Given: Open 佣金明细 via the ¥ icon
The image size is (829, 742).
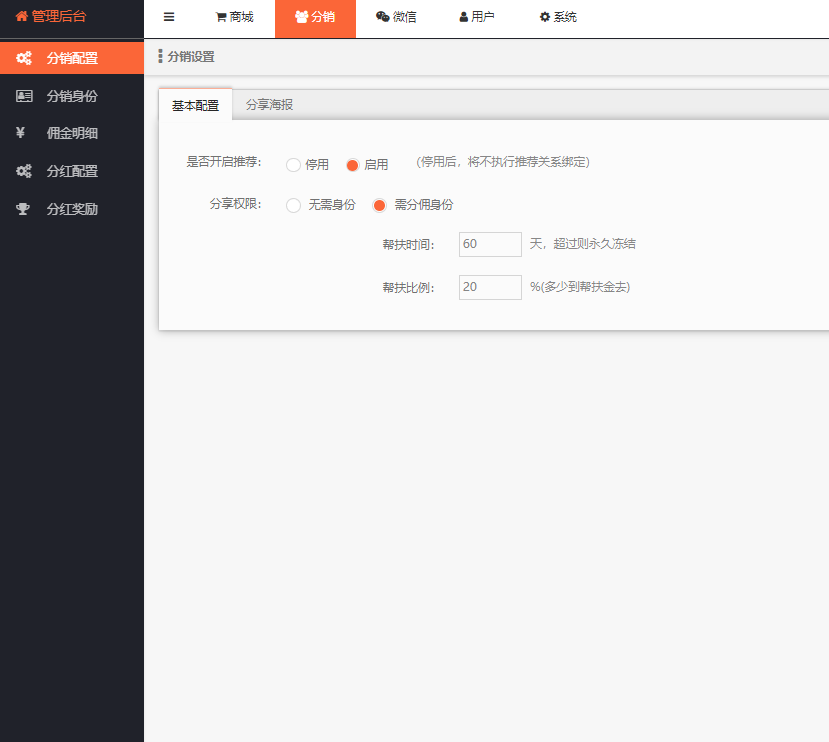Looking at the screenshot, I should point(25,133).
